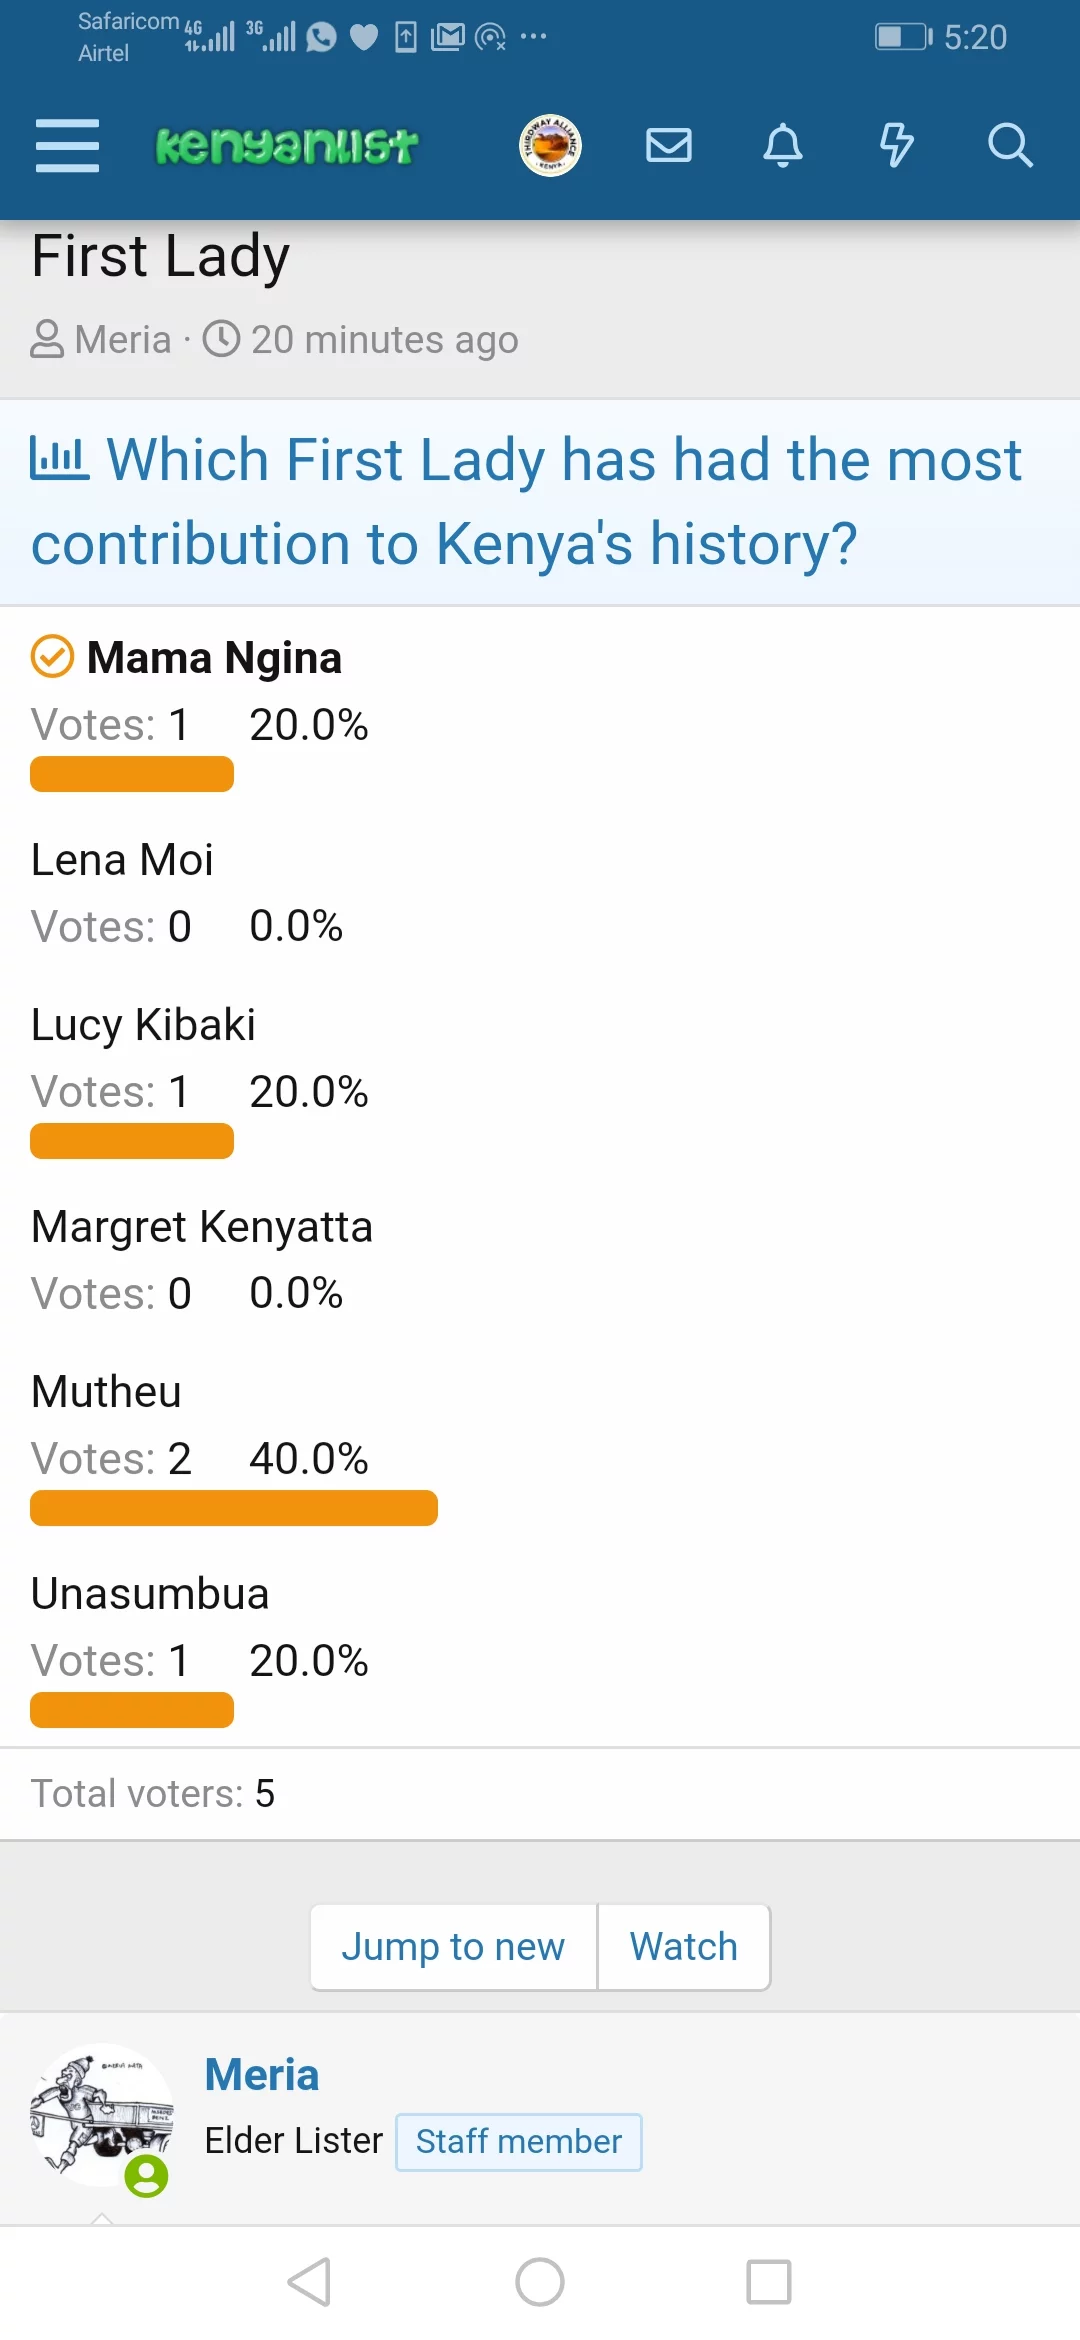Tap the Staff member badge
Viewport: 1080px width, 2340px height.
tap(518, 2142)
